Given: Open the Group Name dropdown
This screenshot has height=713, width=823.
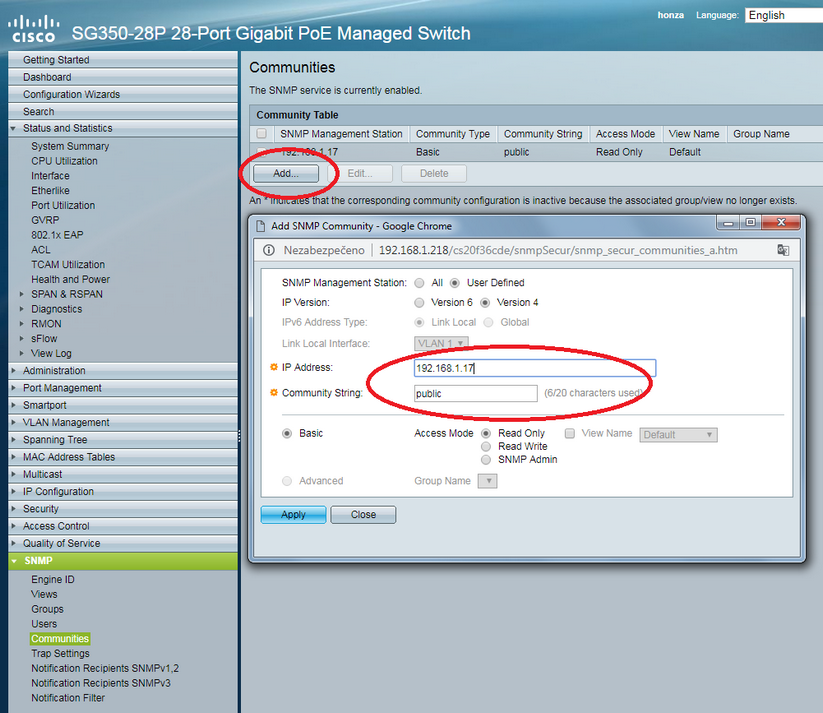Looking at the screenshot, I should point(487,480).
